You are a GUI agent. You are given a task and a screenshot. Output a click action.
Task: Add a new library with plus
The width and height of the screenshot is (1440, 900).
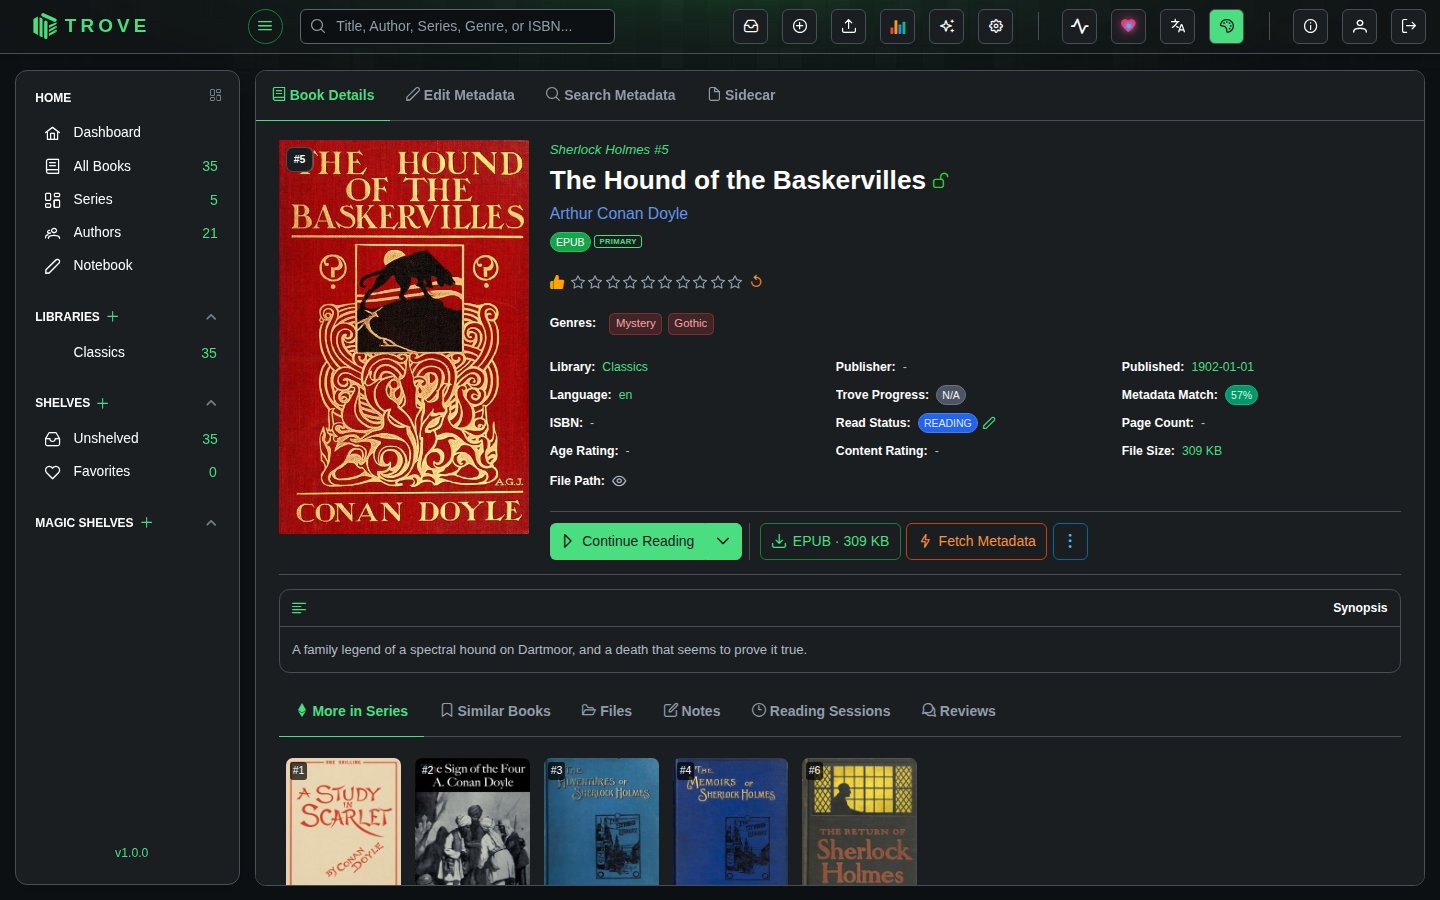113,316
